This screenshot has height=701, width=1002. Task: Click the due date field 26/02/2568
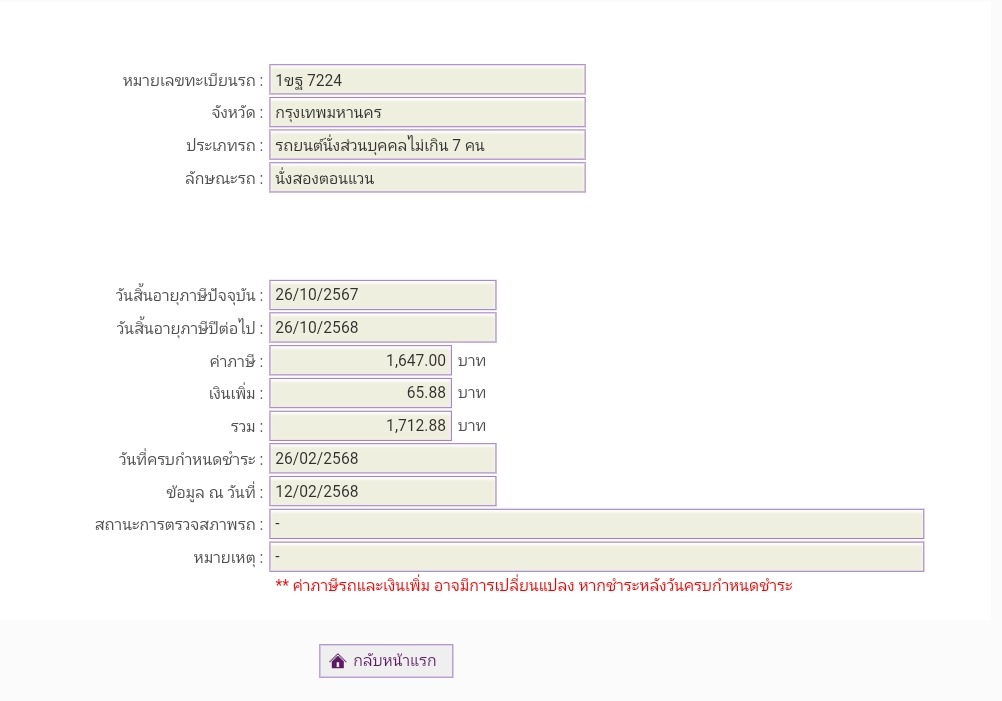(x=382, y=458)
